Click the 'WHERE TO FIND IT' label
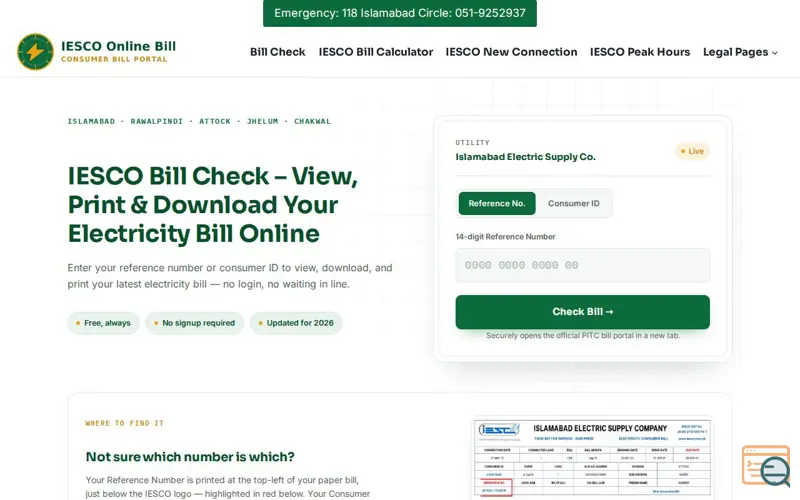Image resolution: width=800 pixels, height=500 pixels. [124, 423]
